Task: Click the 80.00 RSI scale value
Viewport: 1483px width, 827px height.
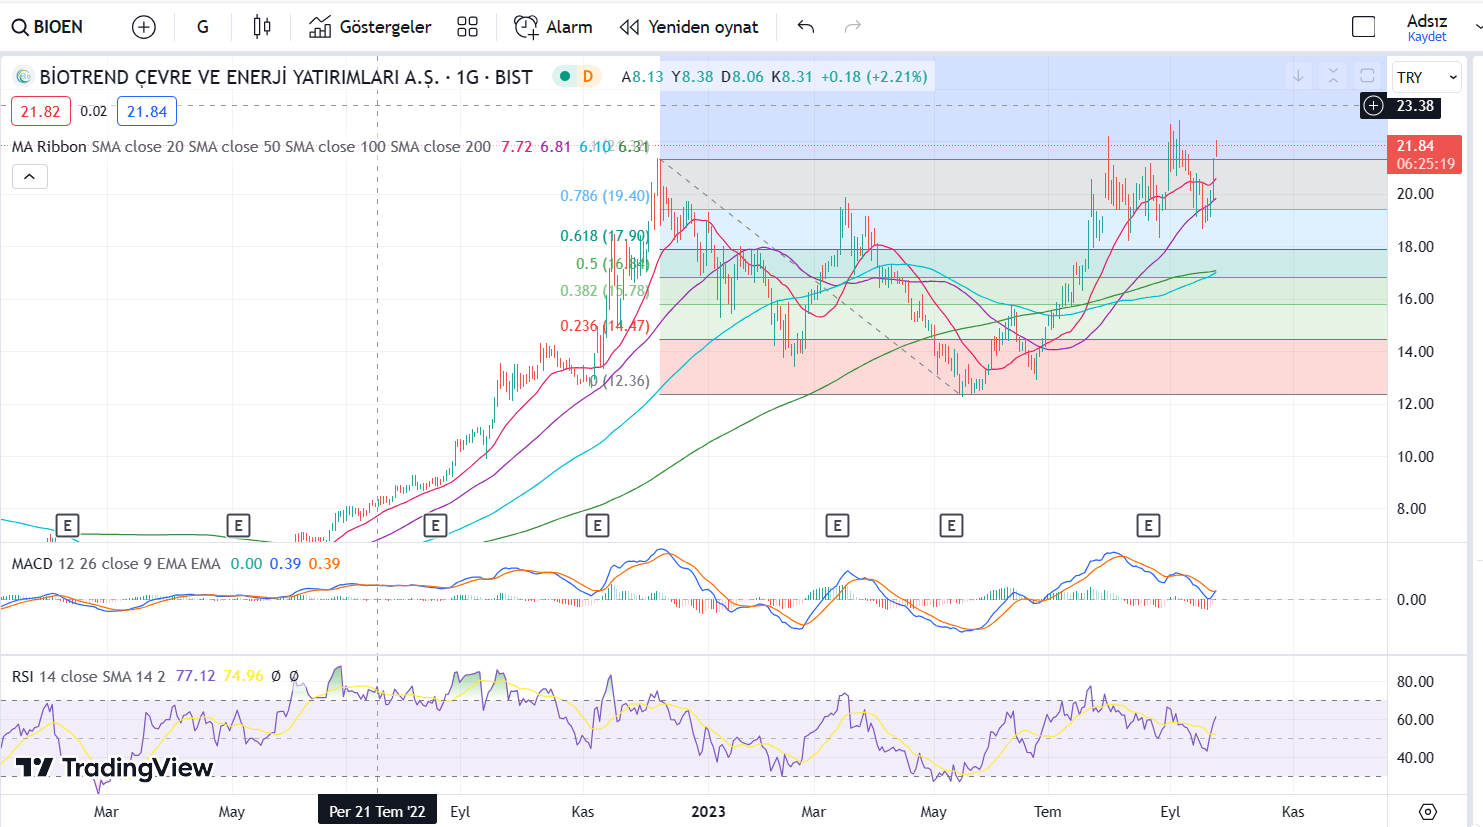Action: tap(1415, 682)
